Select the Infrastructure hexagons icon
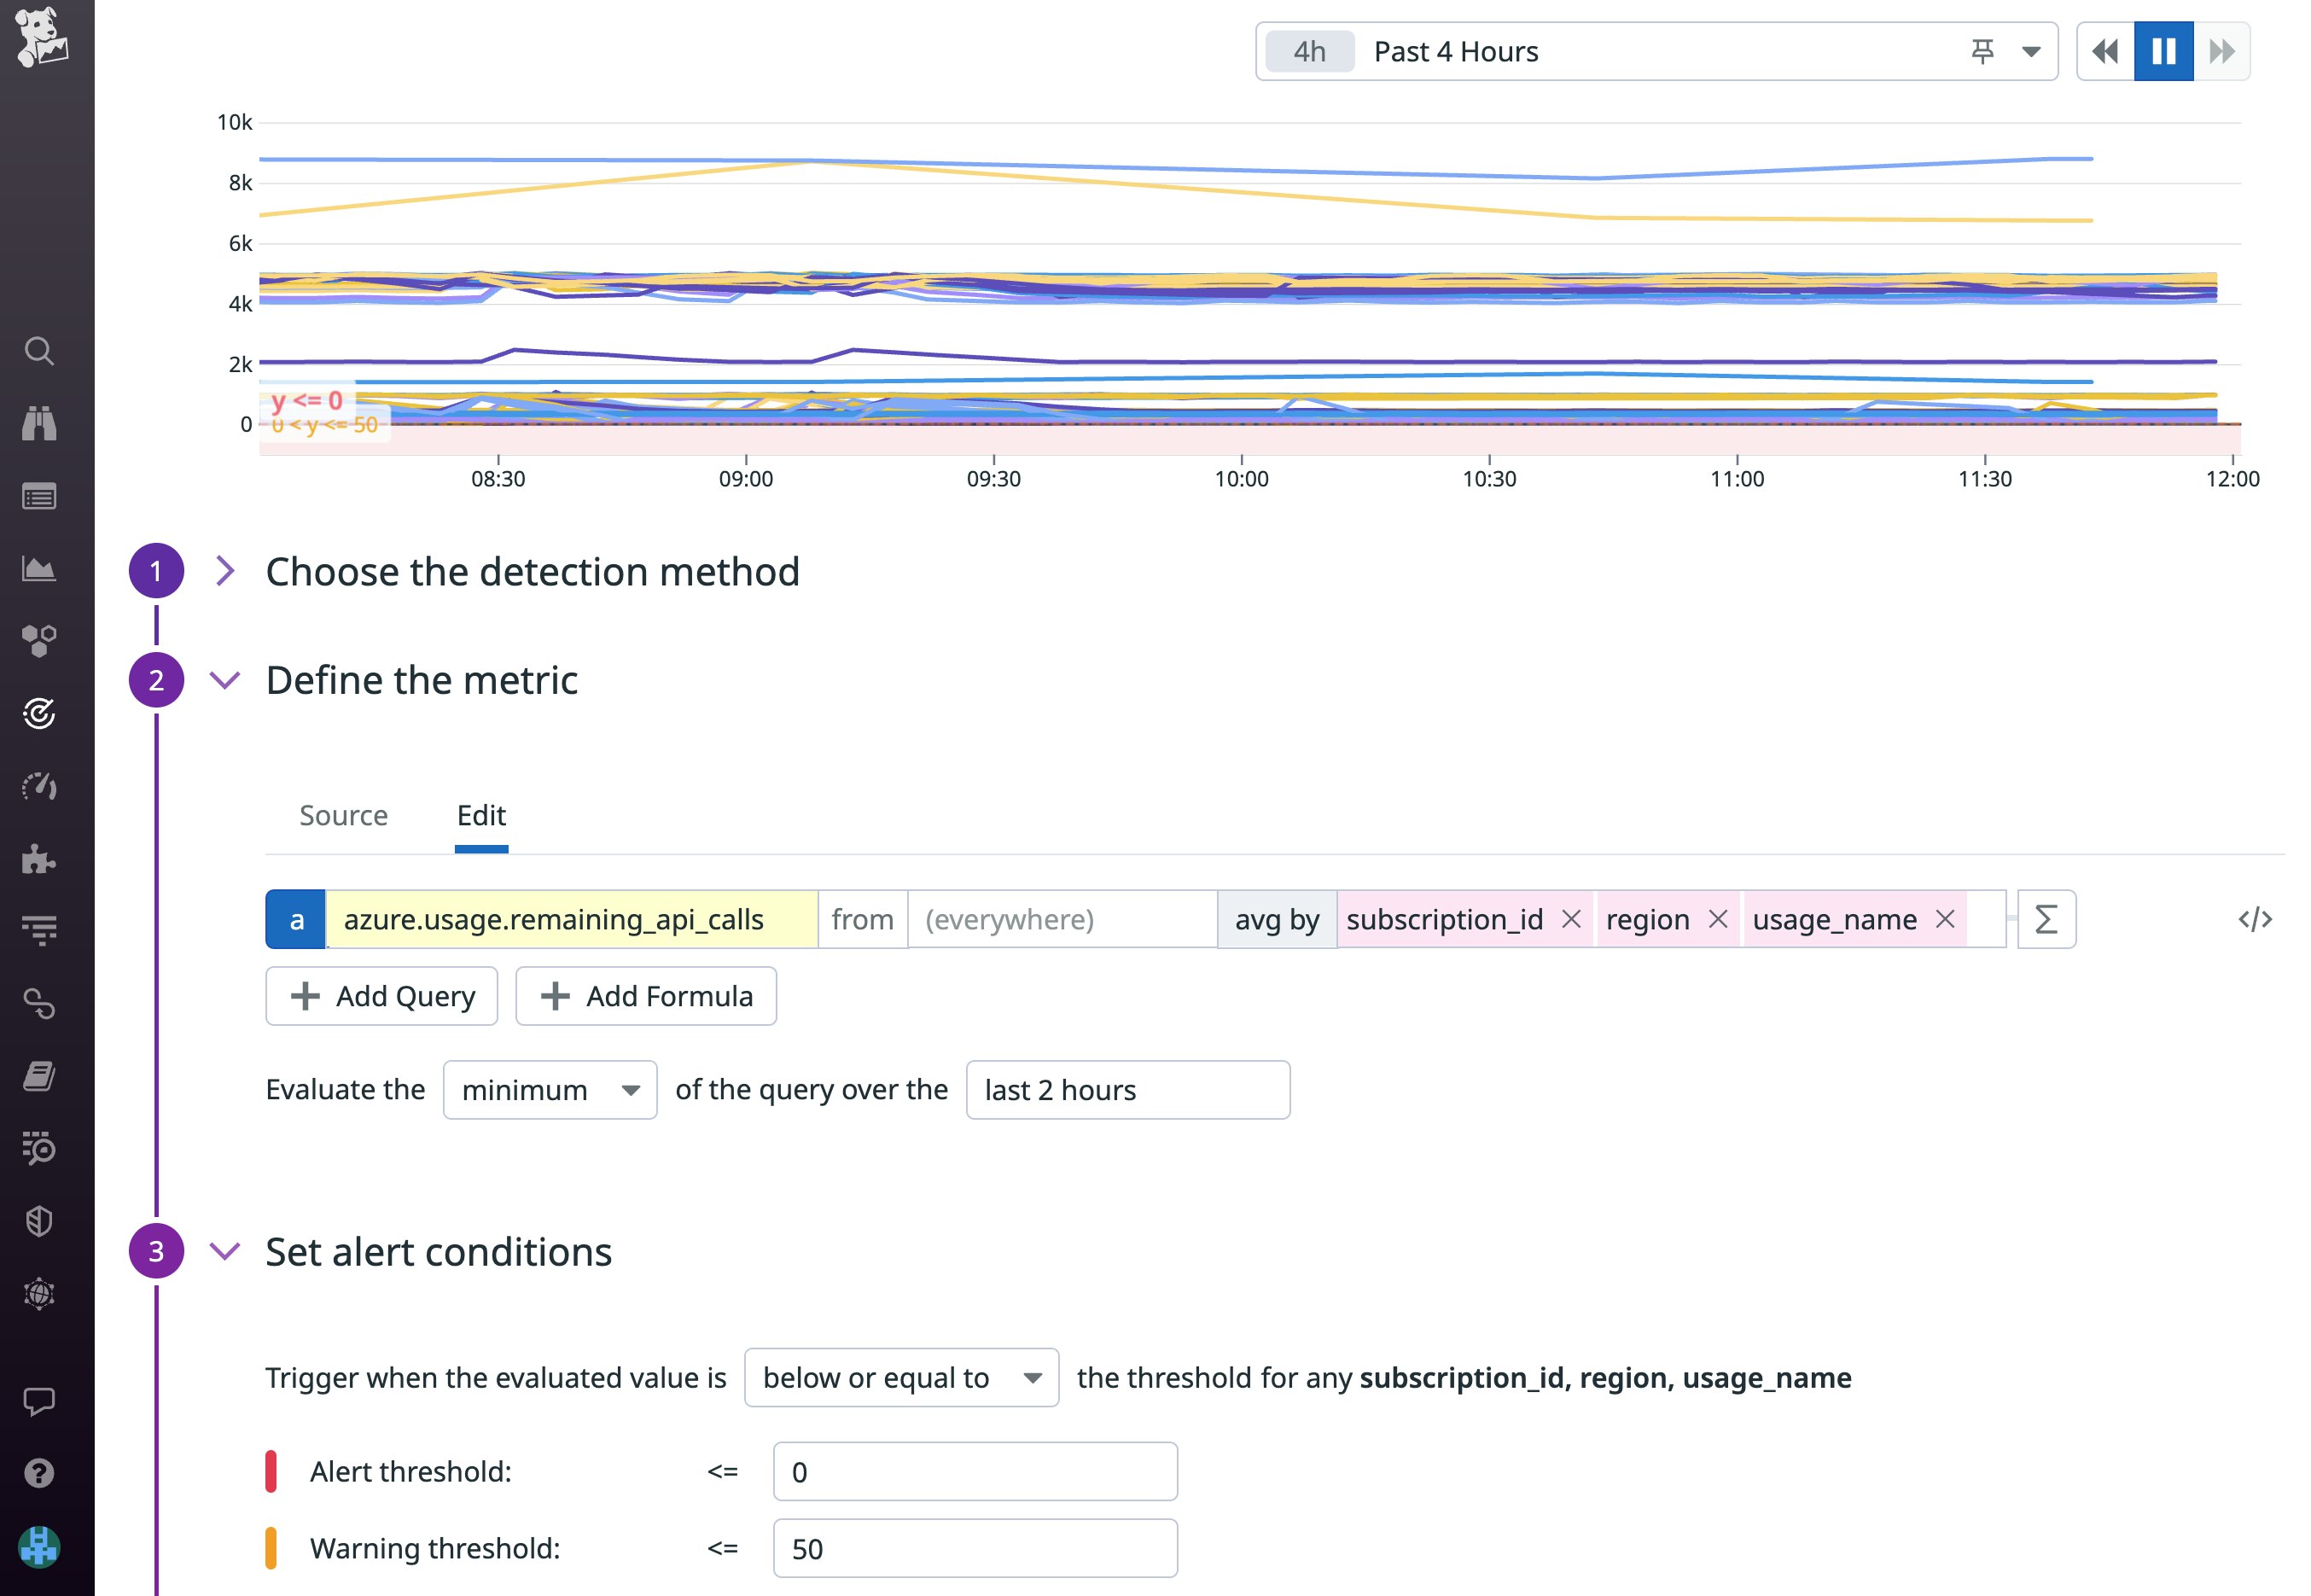 point(40,640)
